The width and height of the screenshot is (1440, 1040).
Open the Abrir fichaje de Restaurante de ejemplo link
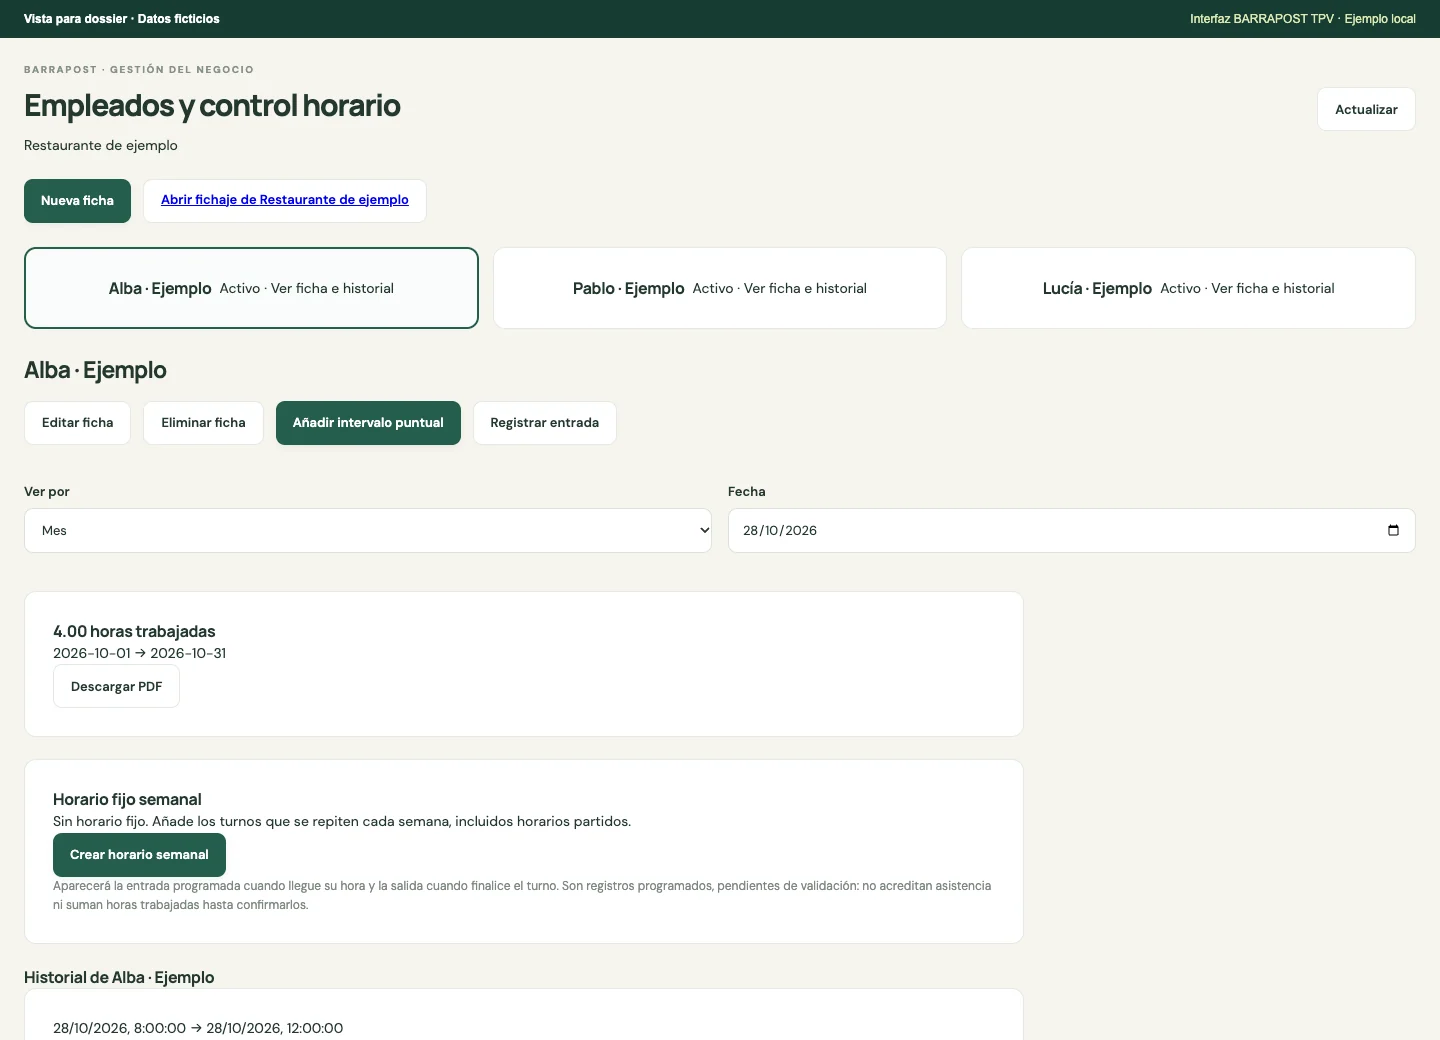pyautogui.click(x=285, y=200)
